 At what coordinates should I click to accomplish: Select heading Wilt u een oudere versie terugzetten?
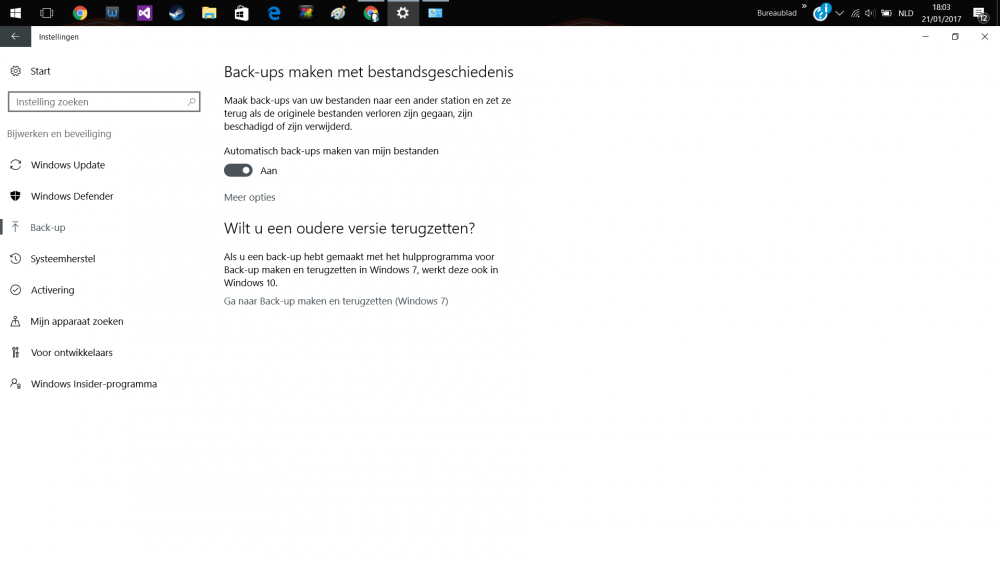coord(349,228)
